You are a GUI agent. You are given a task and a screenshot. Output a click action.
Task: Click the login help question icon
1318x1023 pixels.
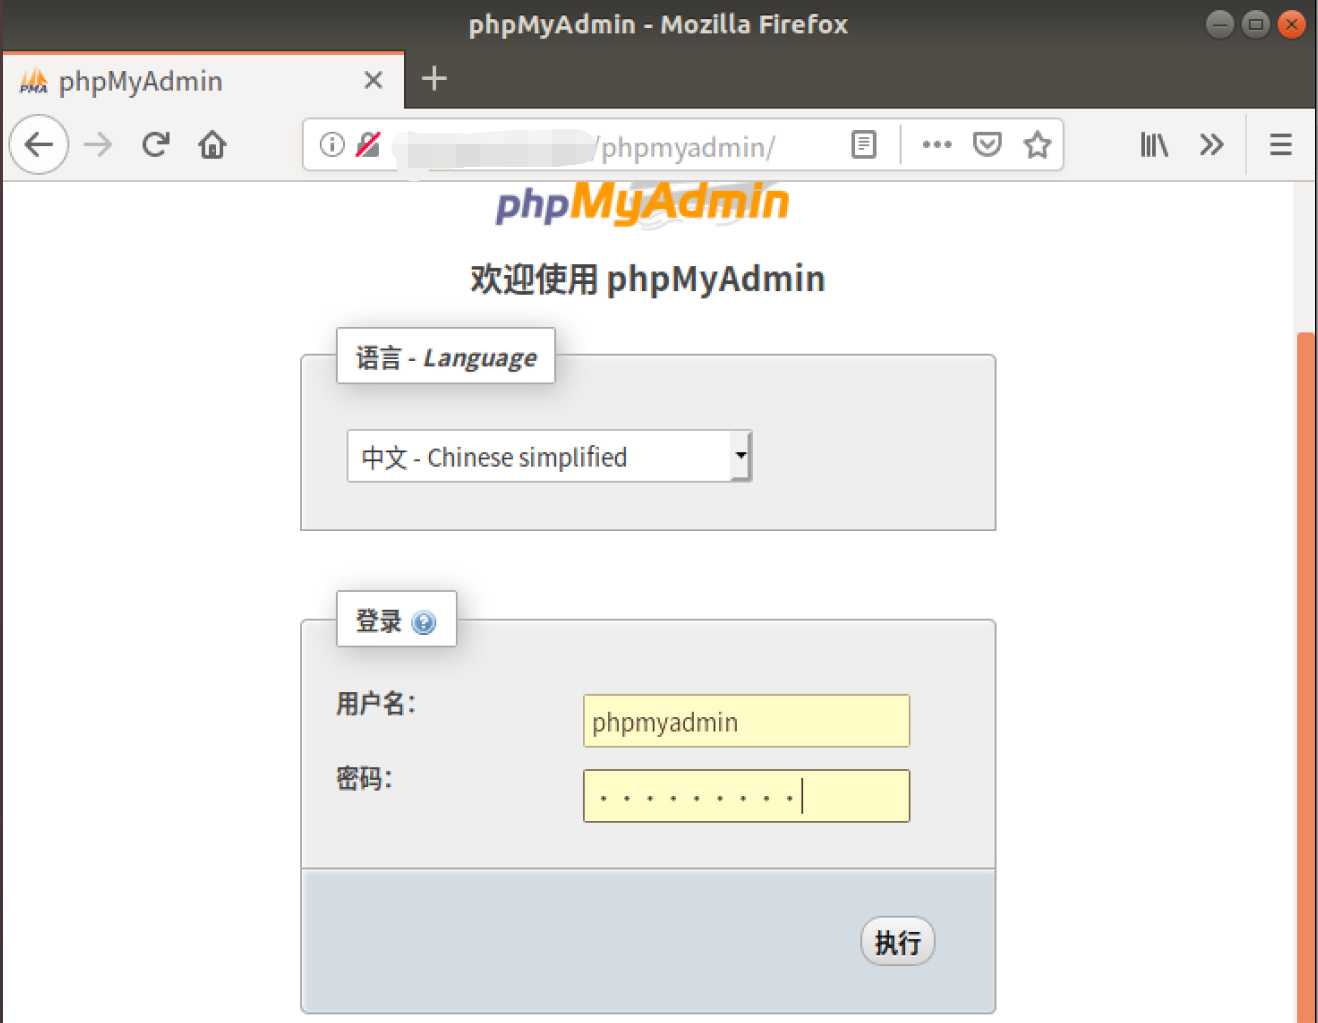(x=424, y=623)
